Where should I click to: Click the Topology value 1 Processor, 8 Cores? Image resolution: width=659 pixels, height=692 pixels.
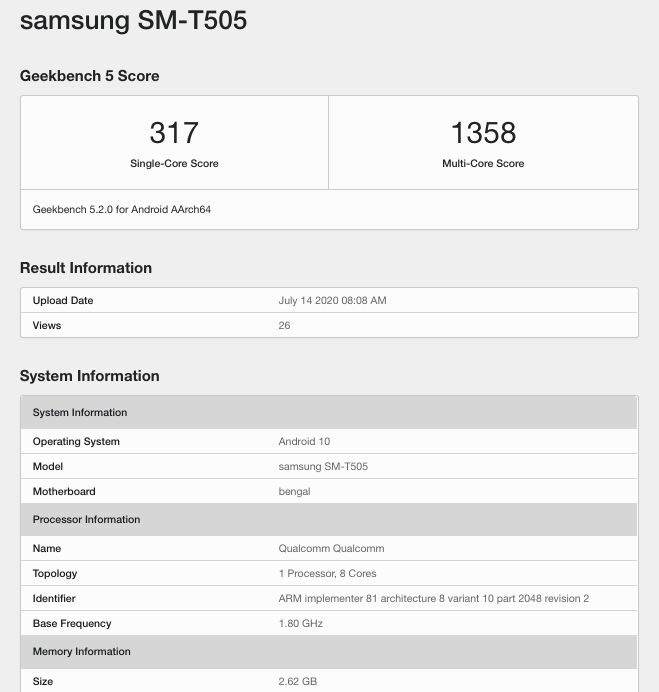[328, 573]
